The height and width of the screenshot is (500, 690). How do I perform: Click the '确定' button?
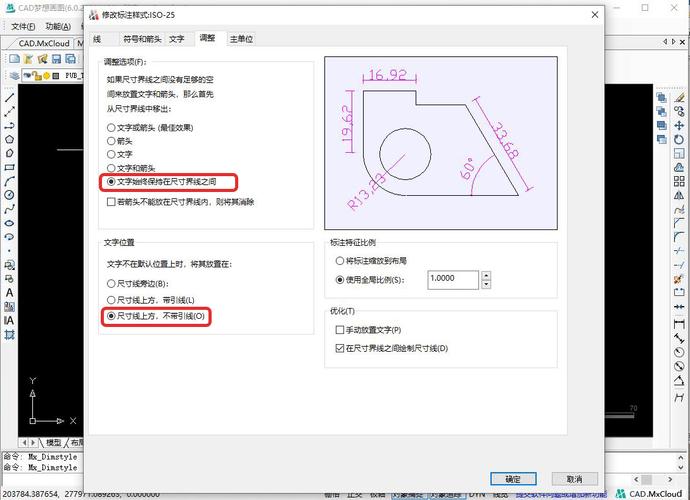pyautogui.click(x=513, y=479)
